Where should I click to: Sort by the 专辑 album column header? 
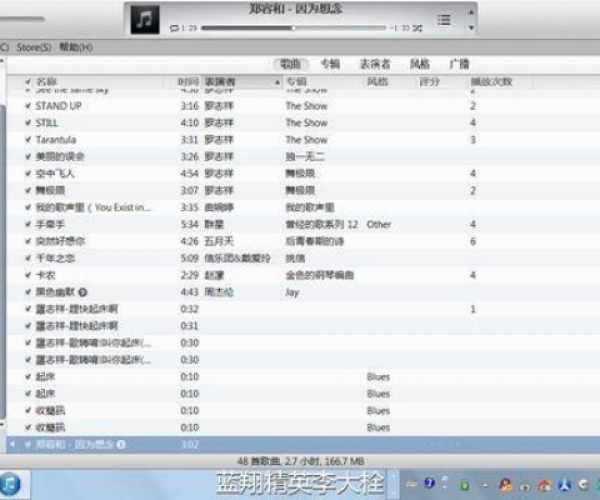(297, 81)
